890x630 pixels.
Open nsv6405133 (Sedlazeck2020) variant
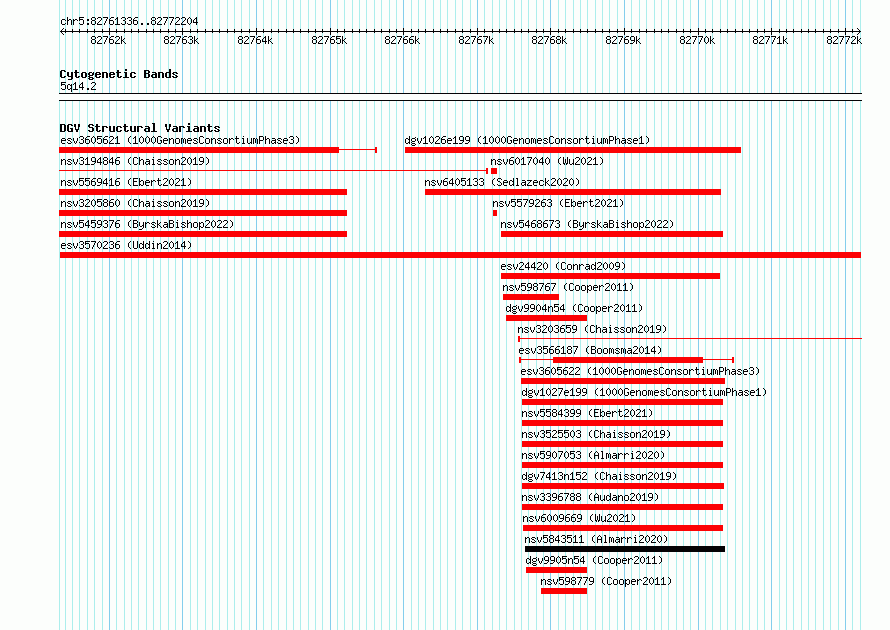(502, 182)
